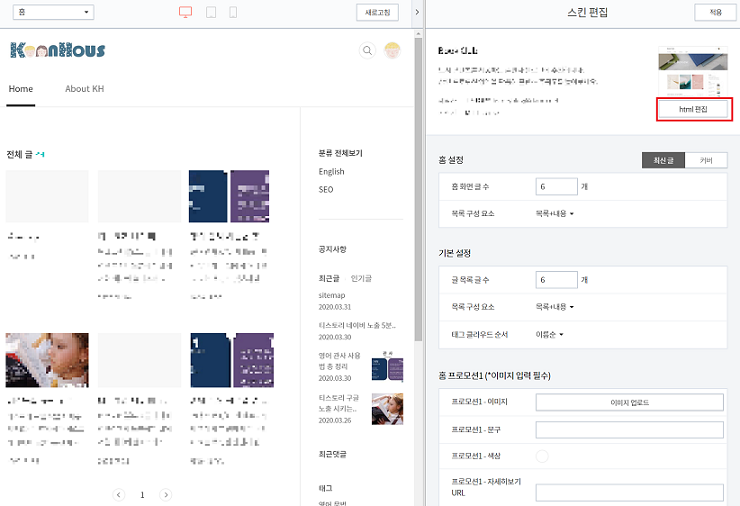Open the Home navigation tab

21,89
